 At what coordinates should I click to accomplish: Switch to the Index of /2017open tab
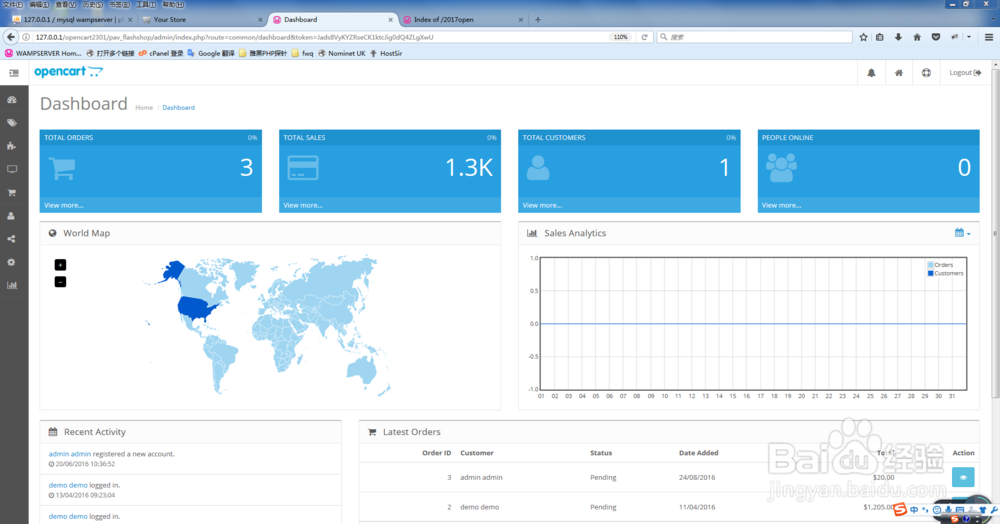tap(463, 20)
